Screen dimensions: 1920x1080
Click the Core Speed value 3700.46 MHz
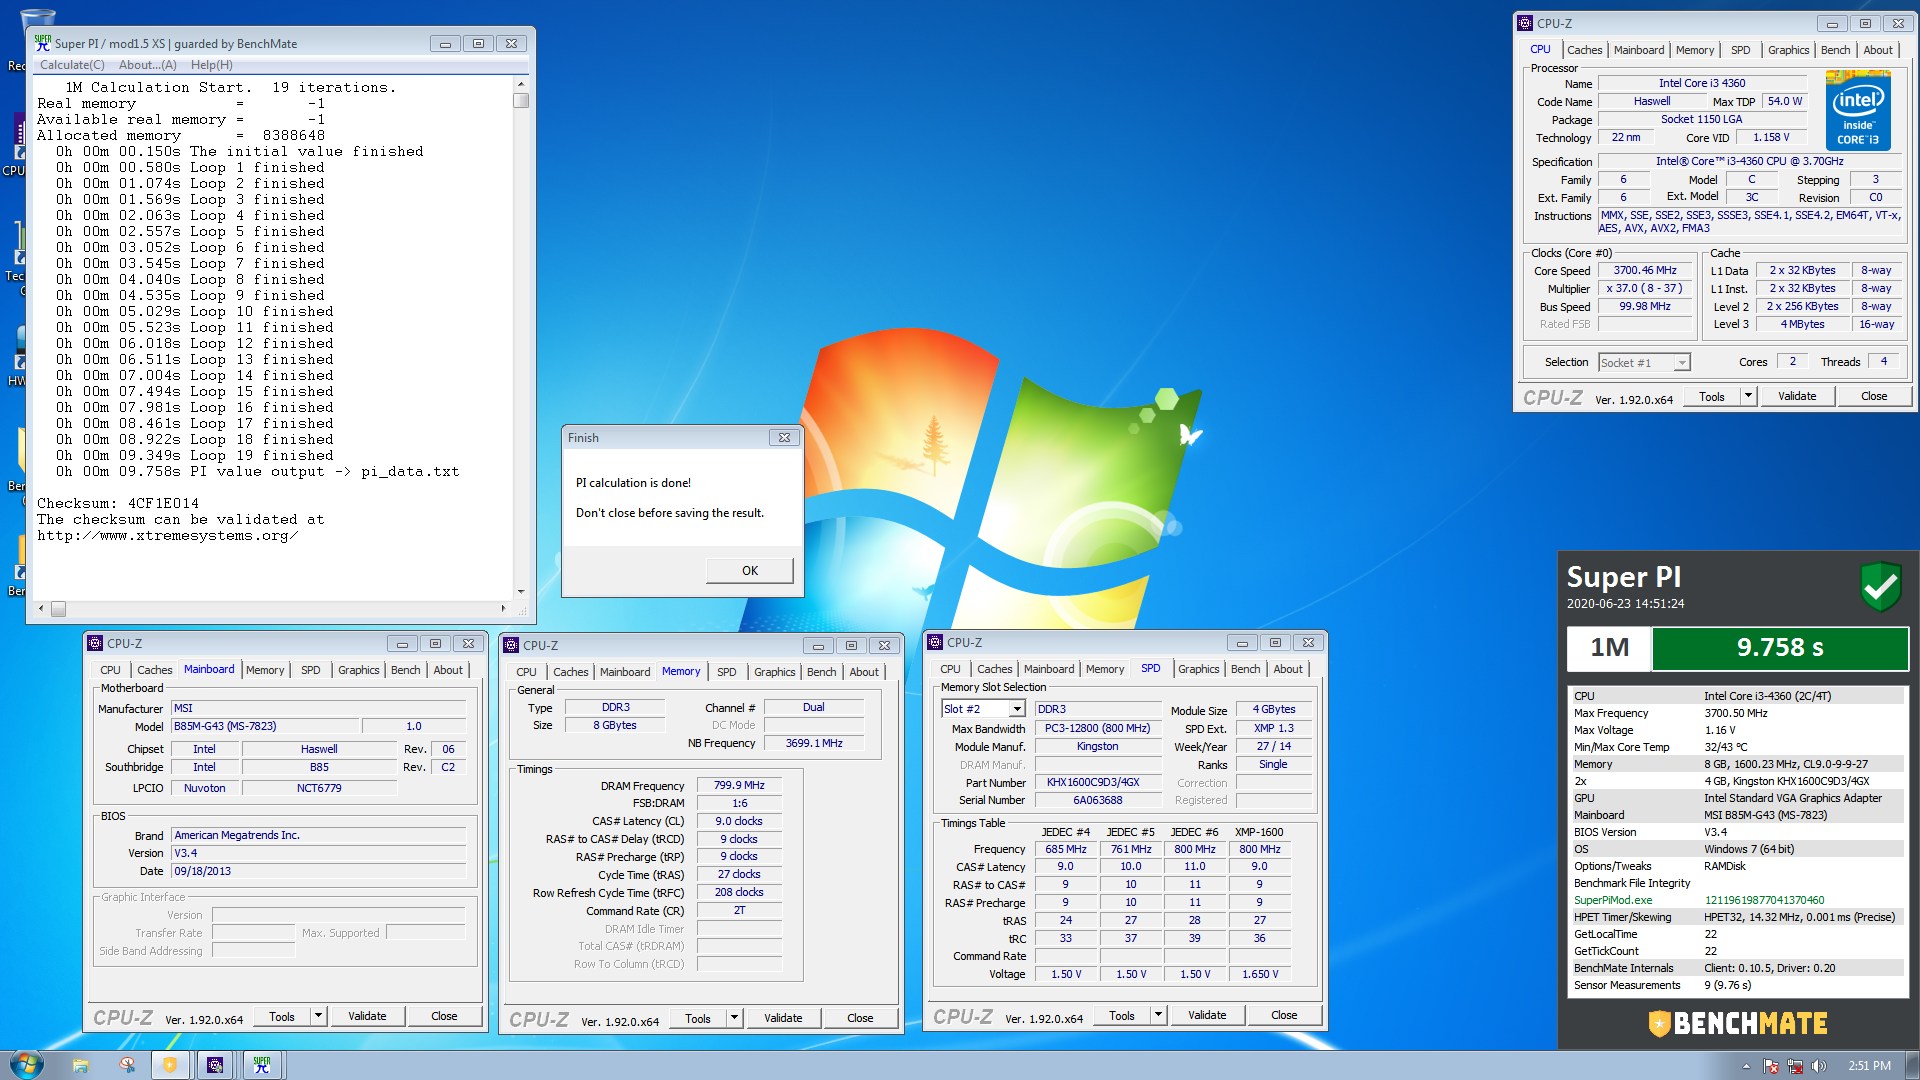point(1645,270)
